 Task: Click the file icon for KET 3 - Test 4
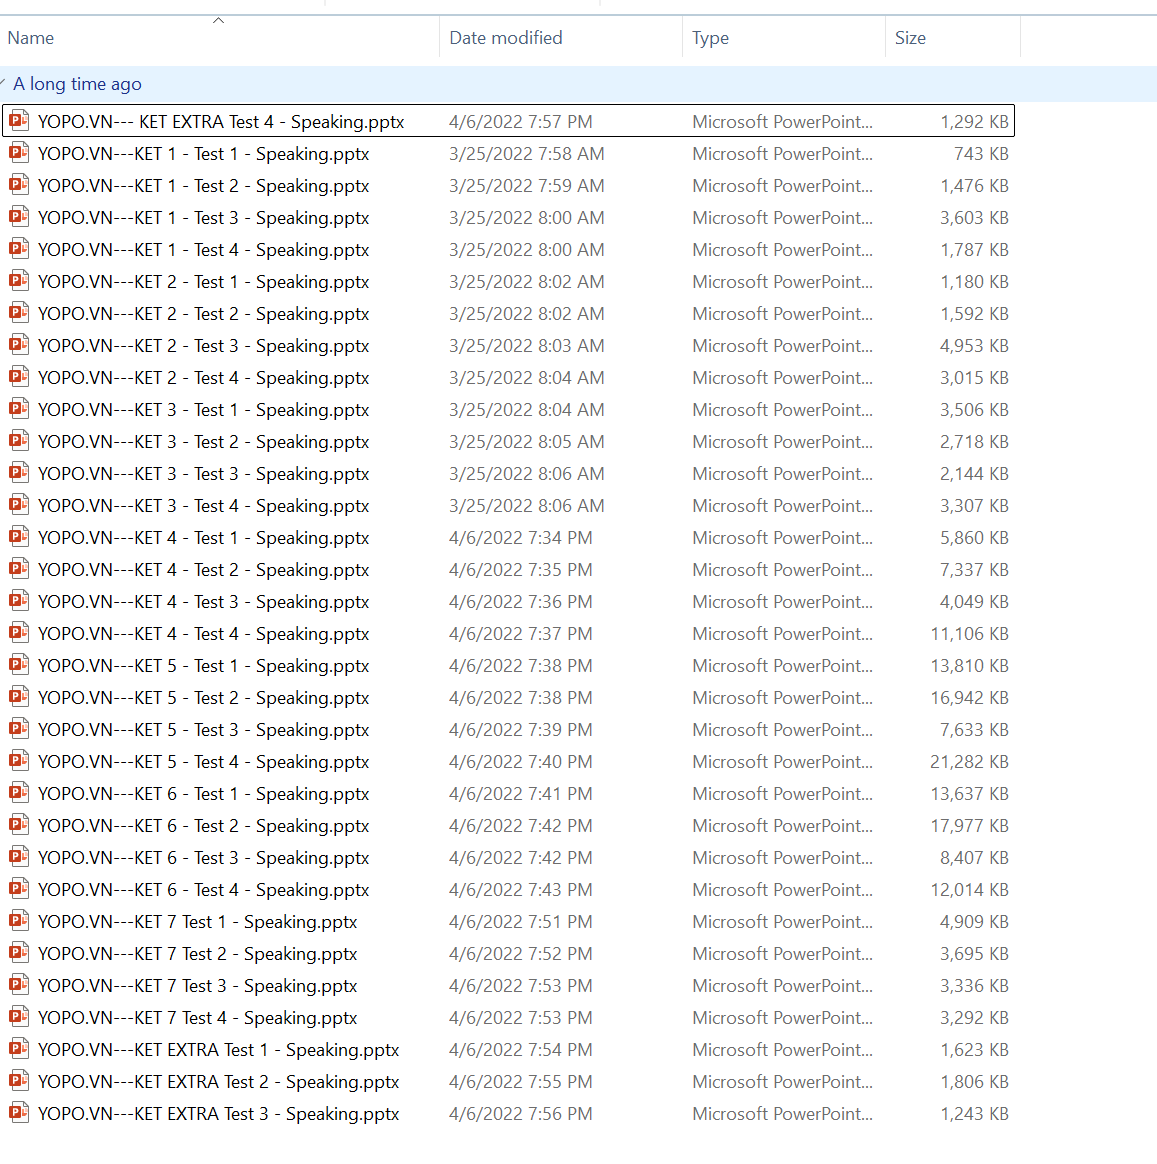pyautogui.click(x=18, y=505)
